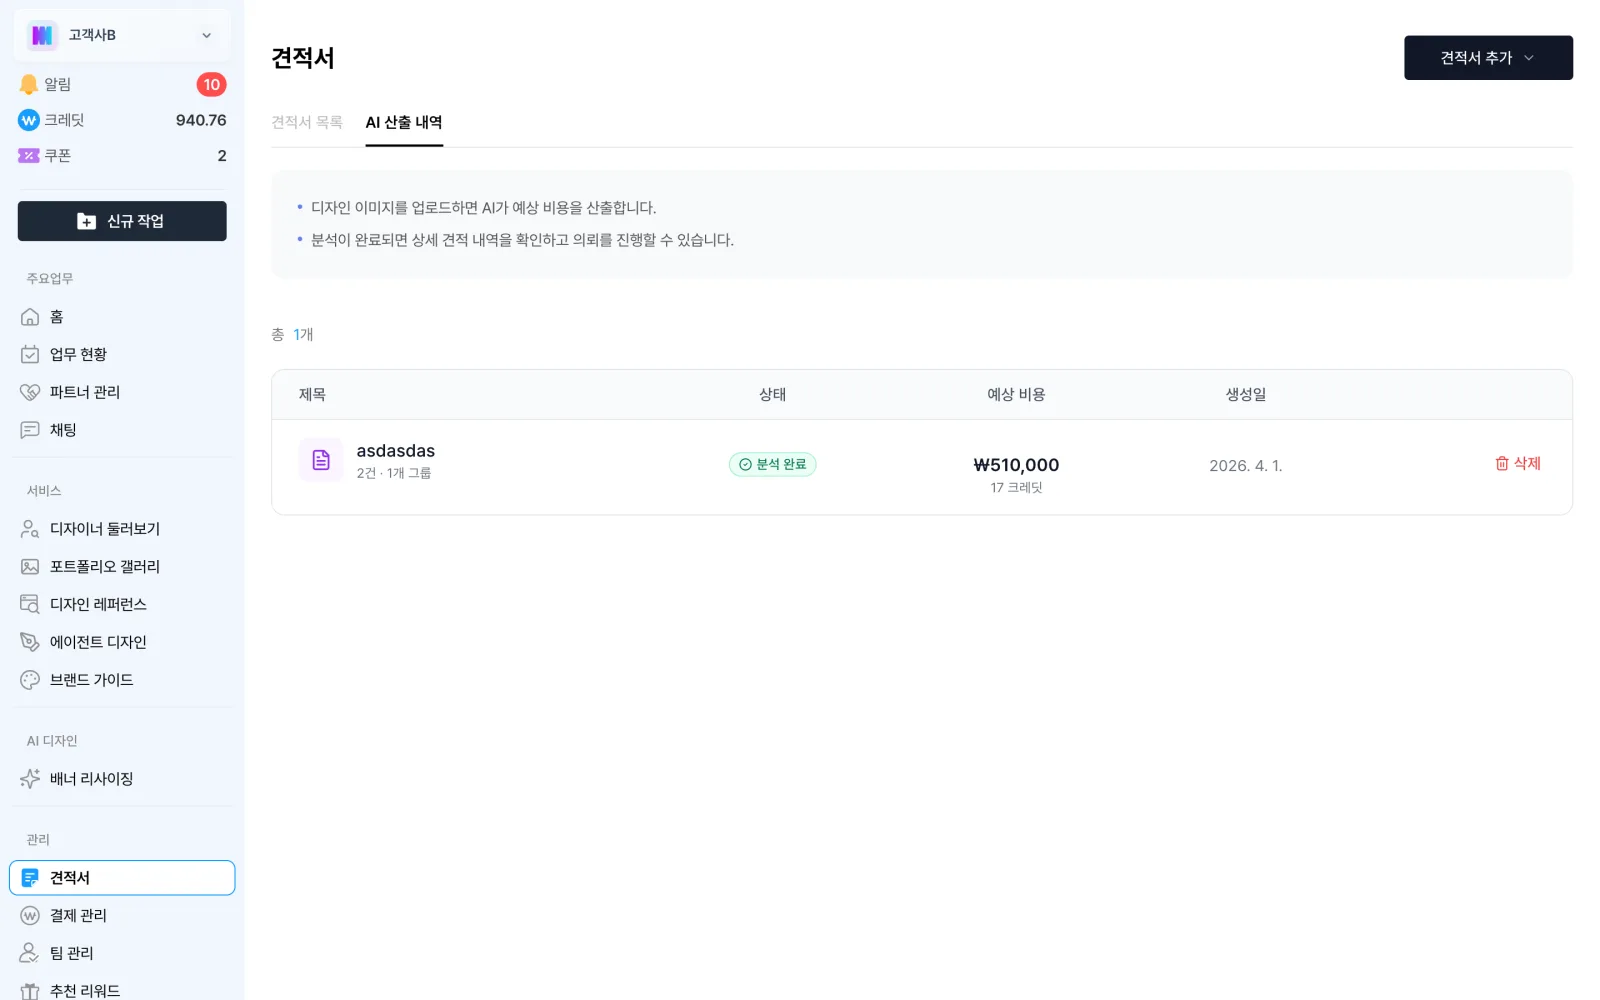This screenshot has height=1000, width=1600.
Task: Click the gift icon beside 추천 리워드
Action: click(x=30, y=991)
